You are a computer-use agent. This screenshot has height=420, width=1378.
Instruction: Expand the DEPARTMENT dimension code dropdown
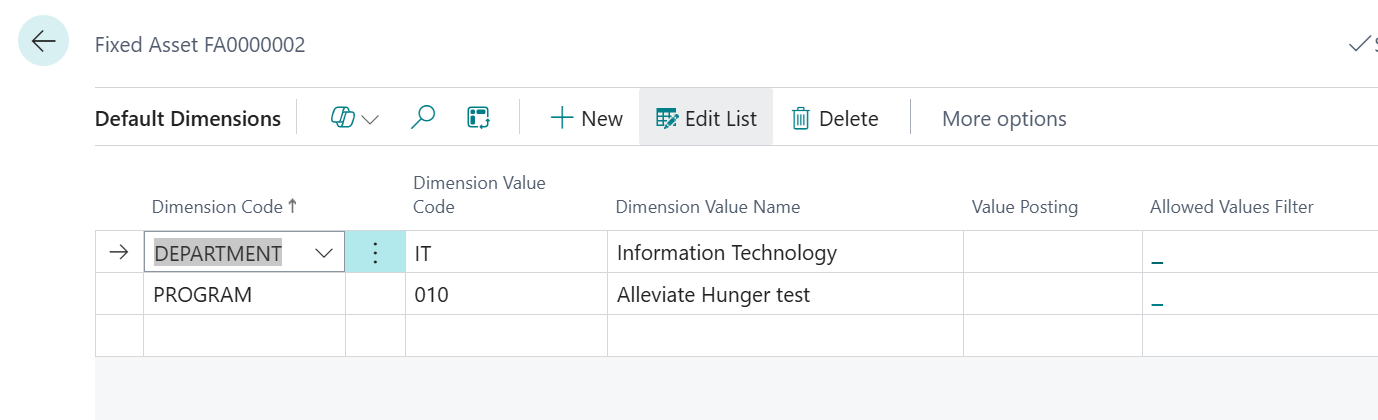(x=324, y=253)
